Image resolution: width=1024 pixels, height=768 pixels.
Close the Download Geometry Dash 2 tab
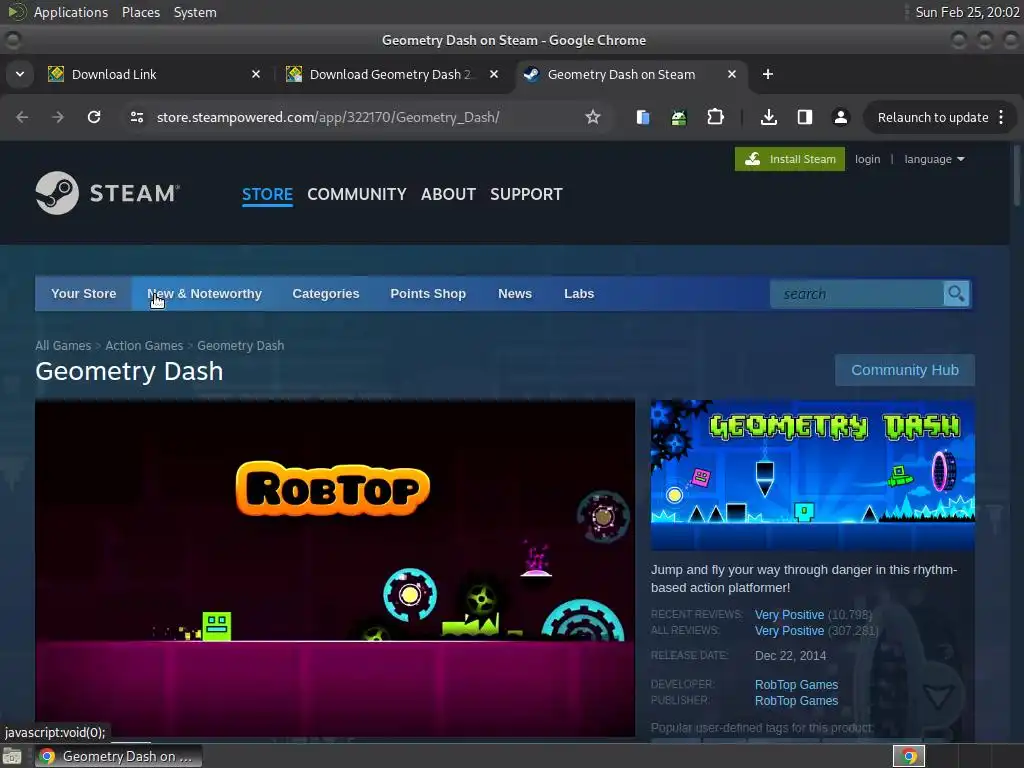click(494, 74)
